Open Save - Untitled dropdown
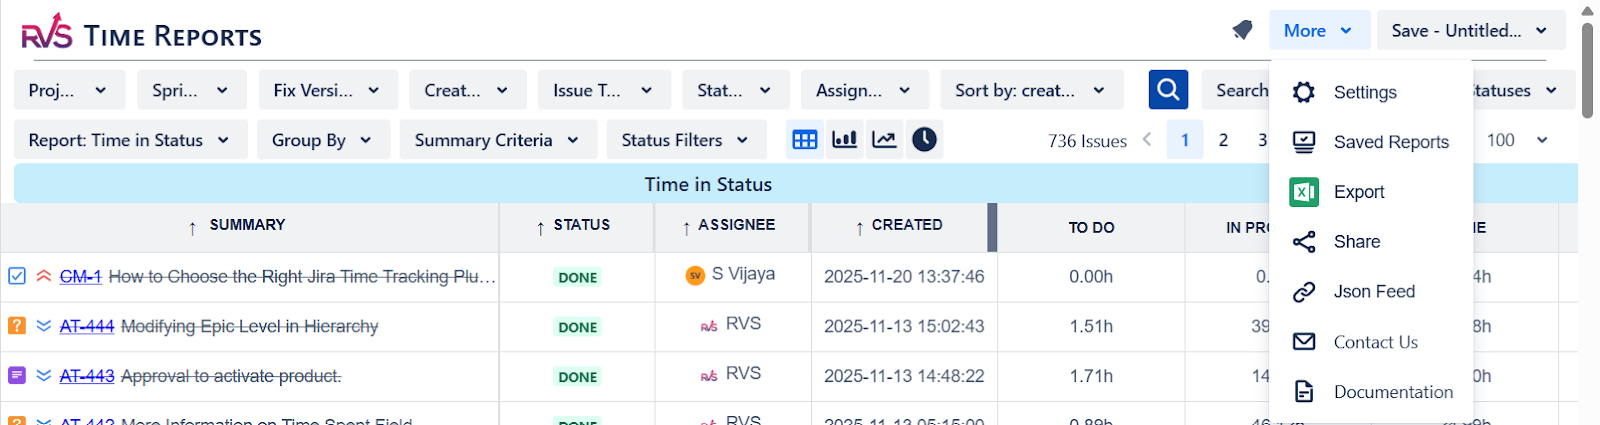The image size is (1600, 425). click(x=1471, y=31)
